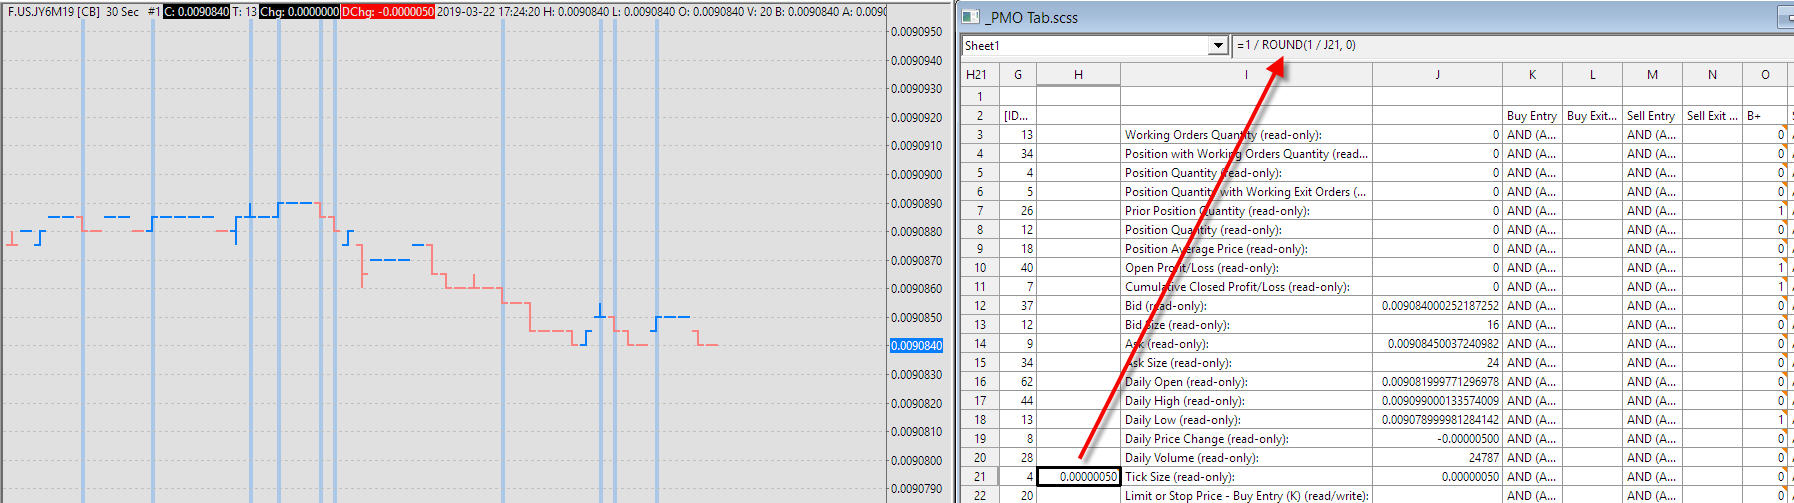Select column I header
Viewport: 1794px width, 503px height.
point(1246,75)
